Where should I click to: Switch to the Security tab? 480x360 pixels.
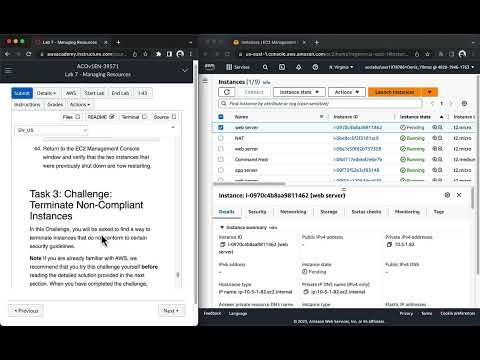click(257, 212)
